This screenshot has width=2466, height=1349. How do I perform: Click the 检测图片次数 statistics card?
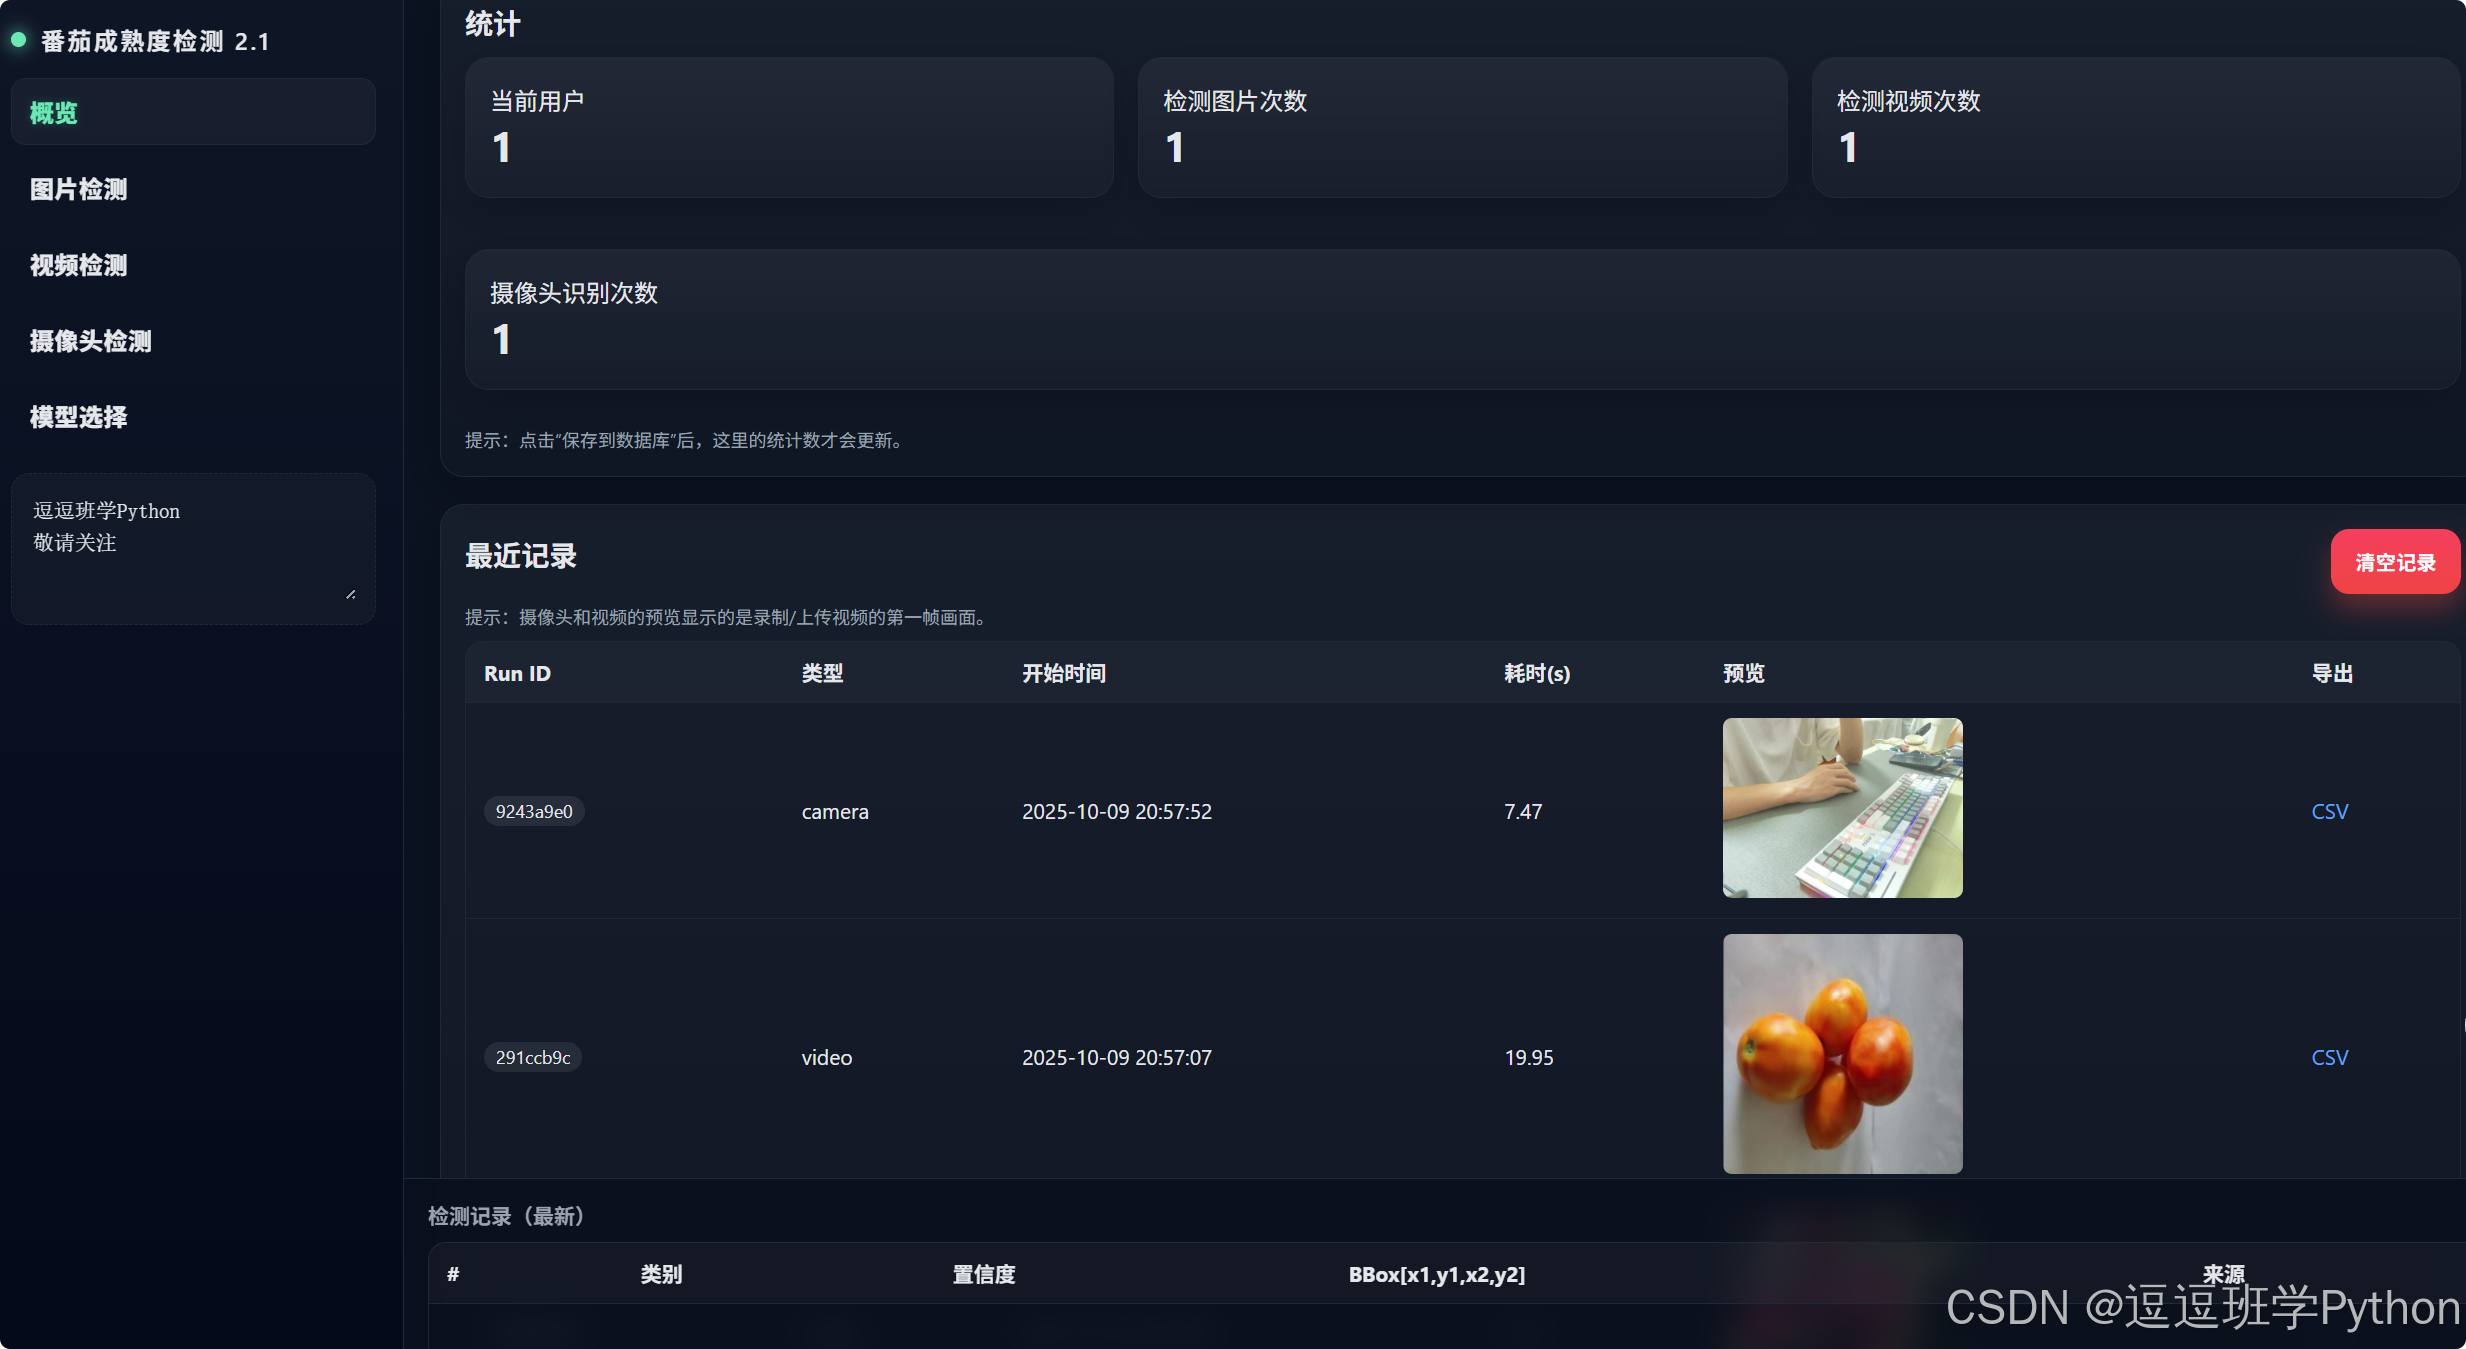click(1461, 127)
